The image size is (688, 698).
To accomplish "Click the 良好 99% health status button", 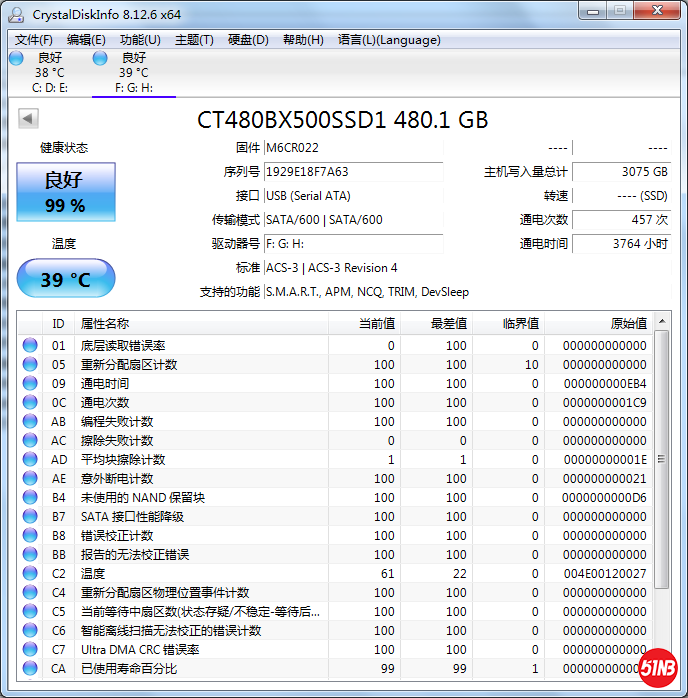I will coord(66,192).
